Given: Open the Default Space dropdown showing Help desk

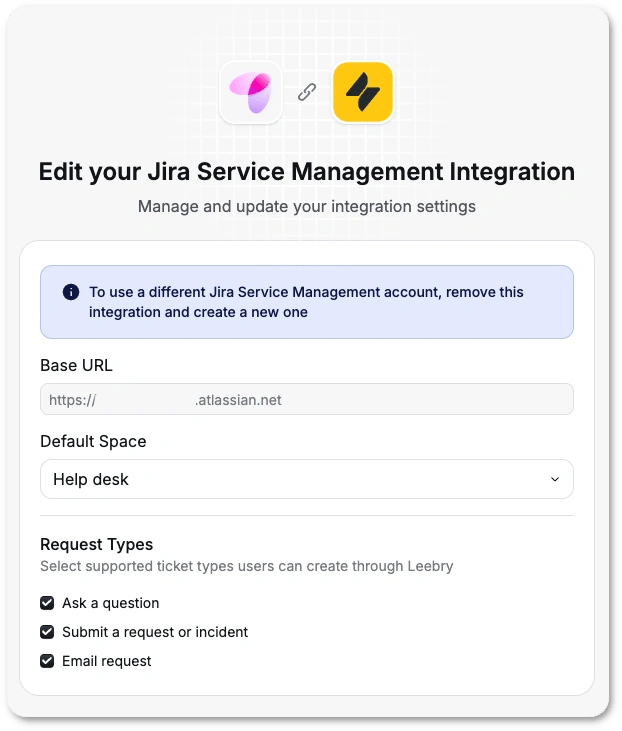Looking at the screenshot, I should (307, 479).
